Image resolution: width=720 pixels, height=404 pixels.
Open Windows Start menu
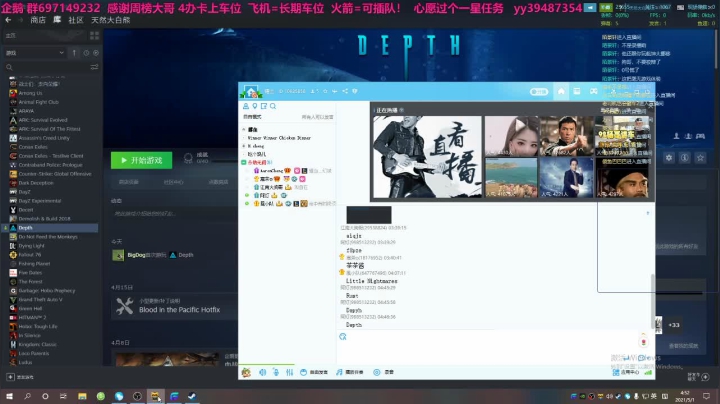tap(9, 396)
